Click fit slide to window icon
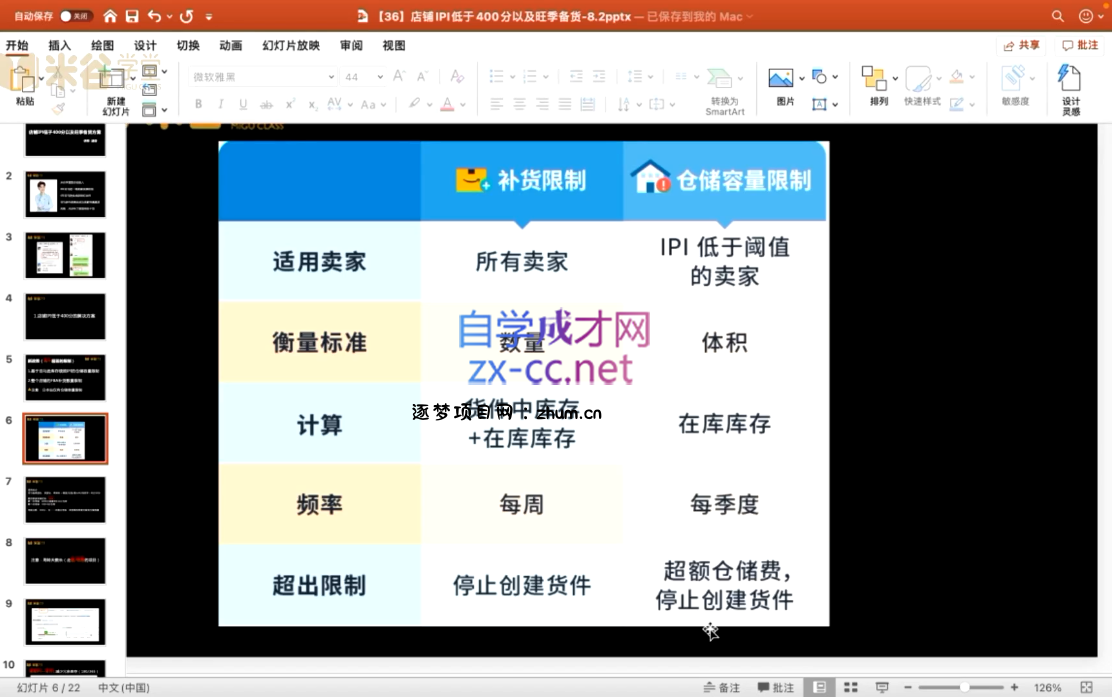 tap(1086, 687)
